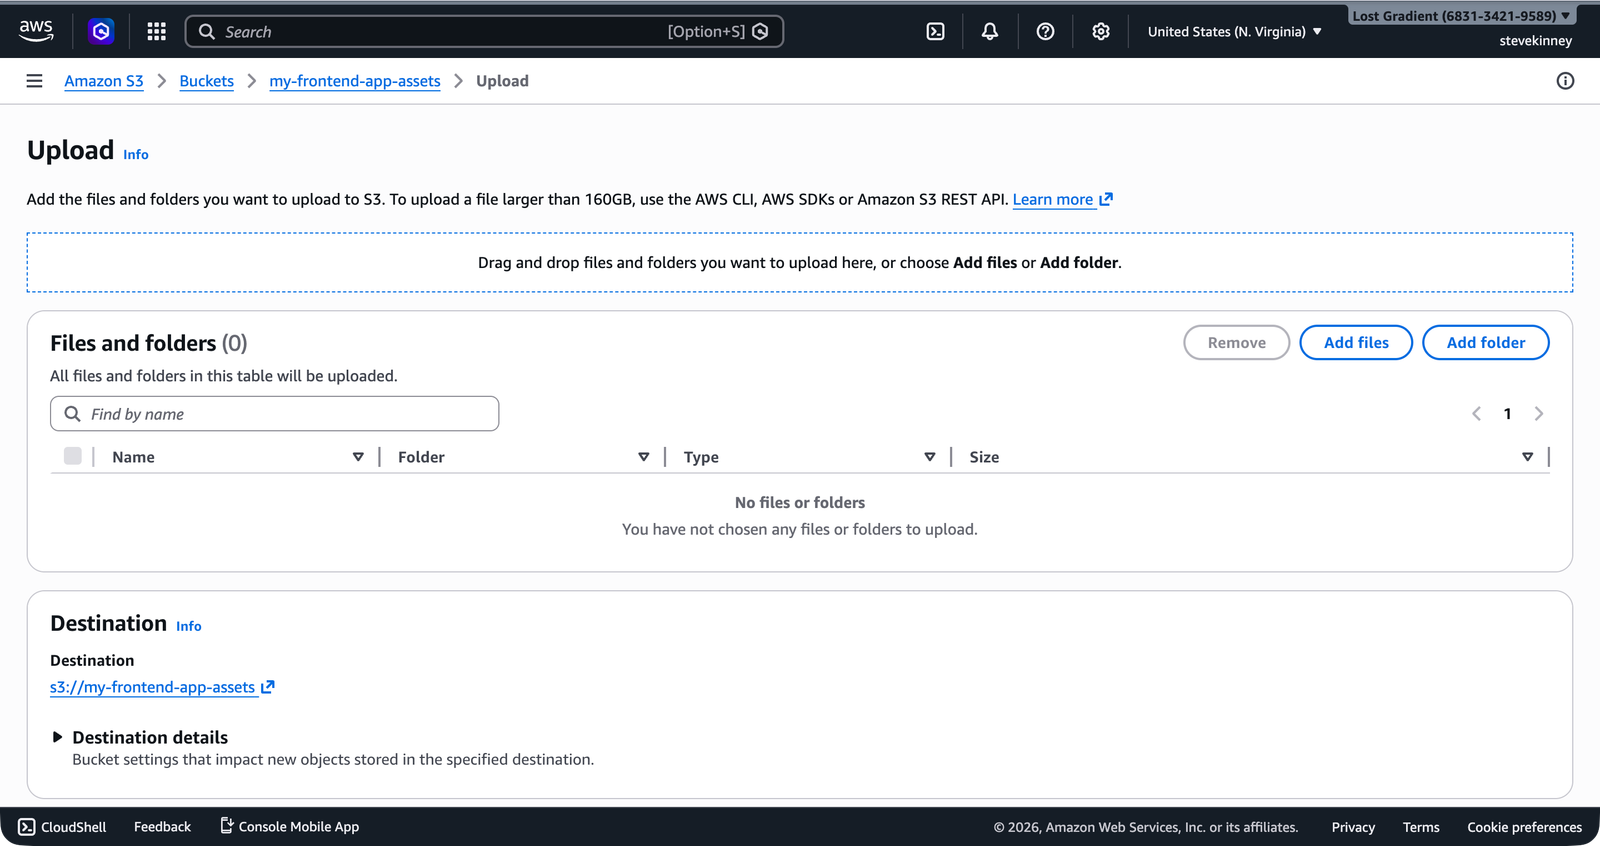Click Info link next to Upload
This screenshot has width=1600, height=846.
pos(136,154)
